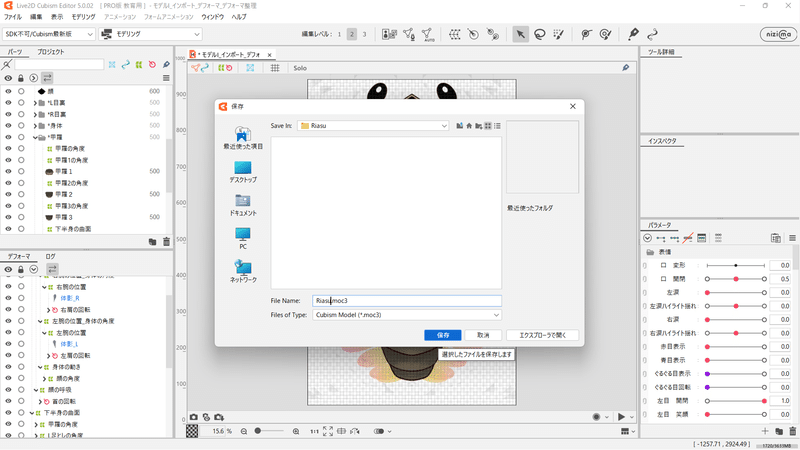Open the Files of Type dropdown
The width and height of the screenshot is (800, 450).
407,315
